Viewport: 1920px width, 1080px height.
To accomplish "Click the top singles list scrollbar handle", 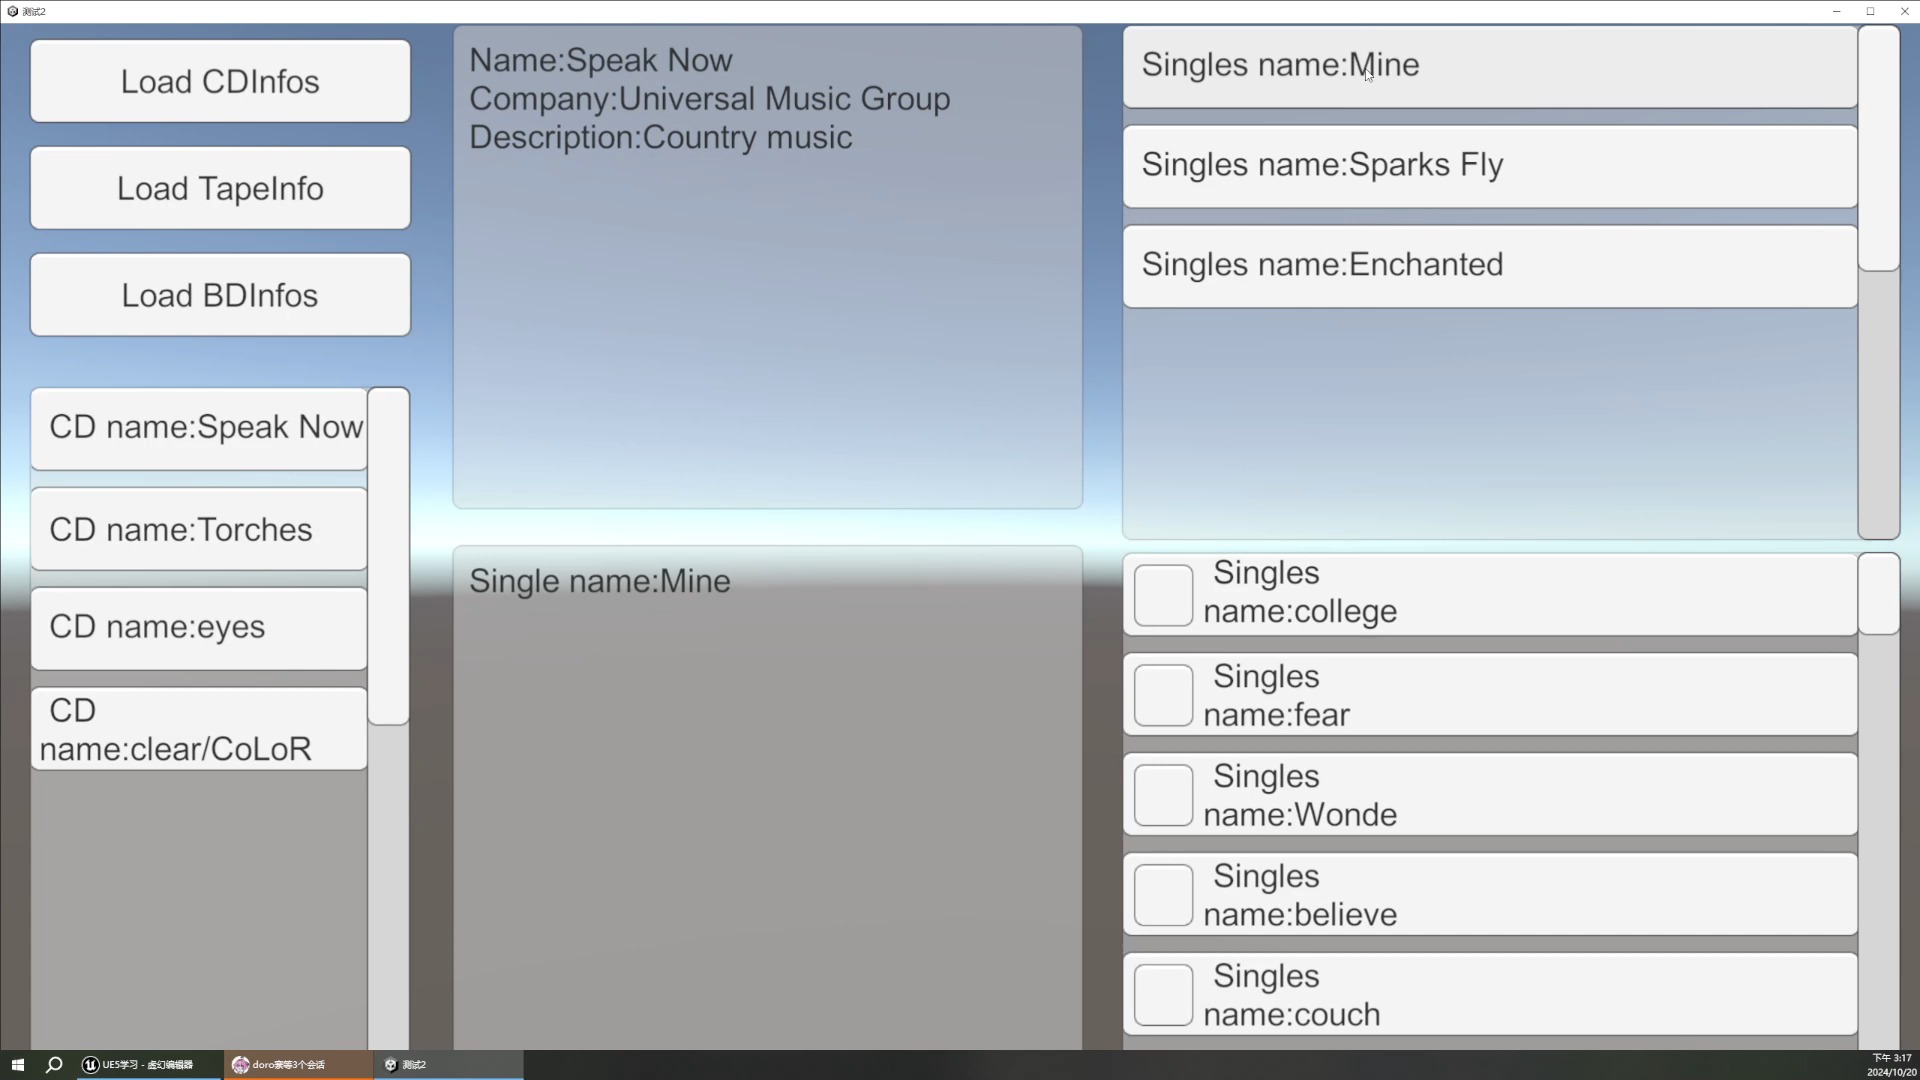I will (x=1879, y=148).
